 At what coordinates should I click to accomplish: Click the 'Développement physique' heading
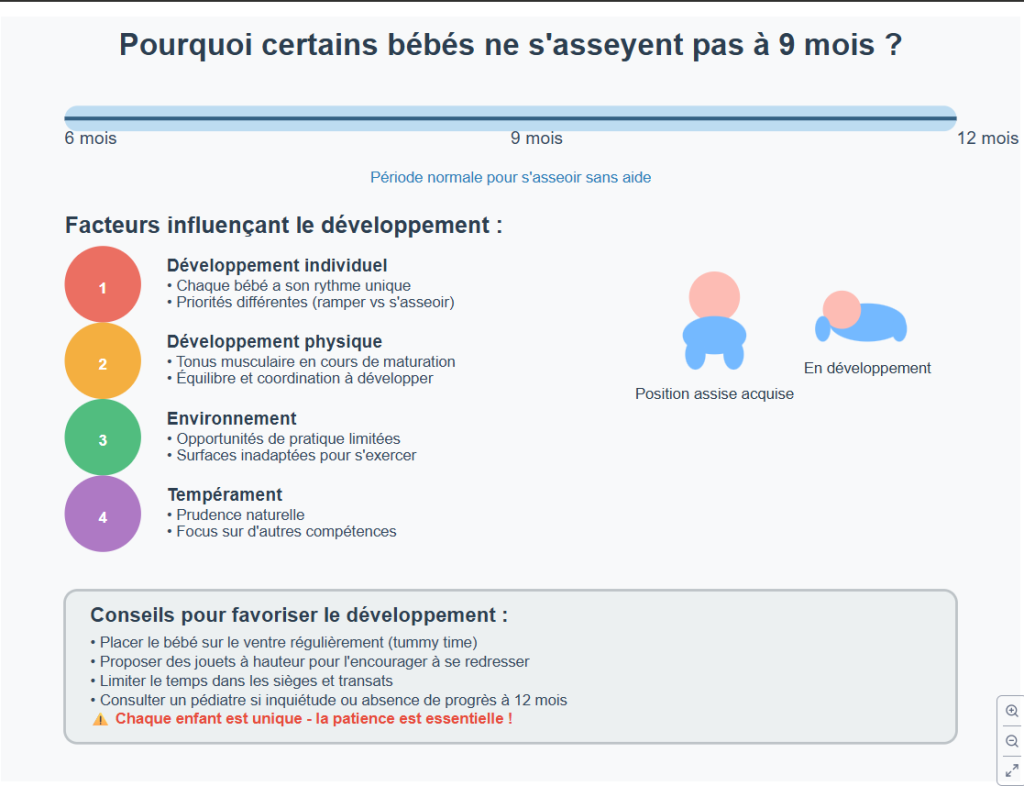point(274,342)
